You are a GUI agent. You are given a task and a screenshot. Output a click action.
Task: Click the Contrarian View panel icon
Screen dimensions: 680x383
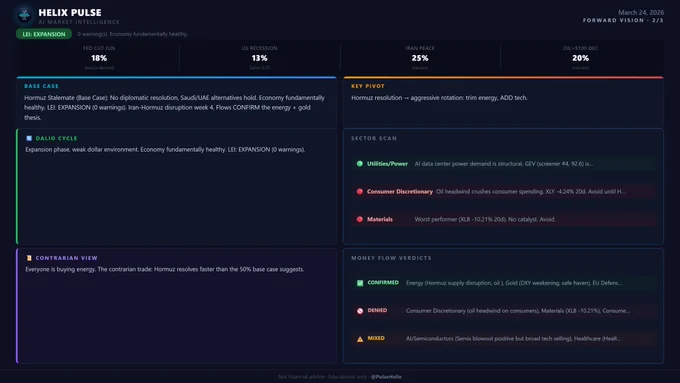(29, 258)
